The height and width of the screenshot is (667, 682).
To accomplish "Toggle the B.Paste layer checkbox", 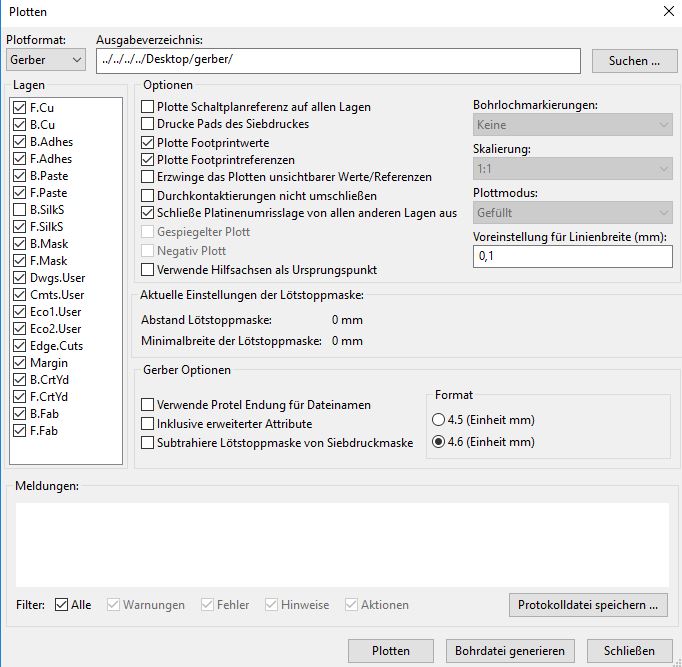I will [19, 176].
